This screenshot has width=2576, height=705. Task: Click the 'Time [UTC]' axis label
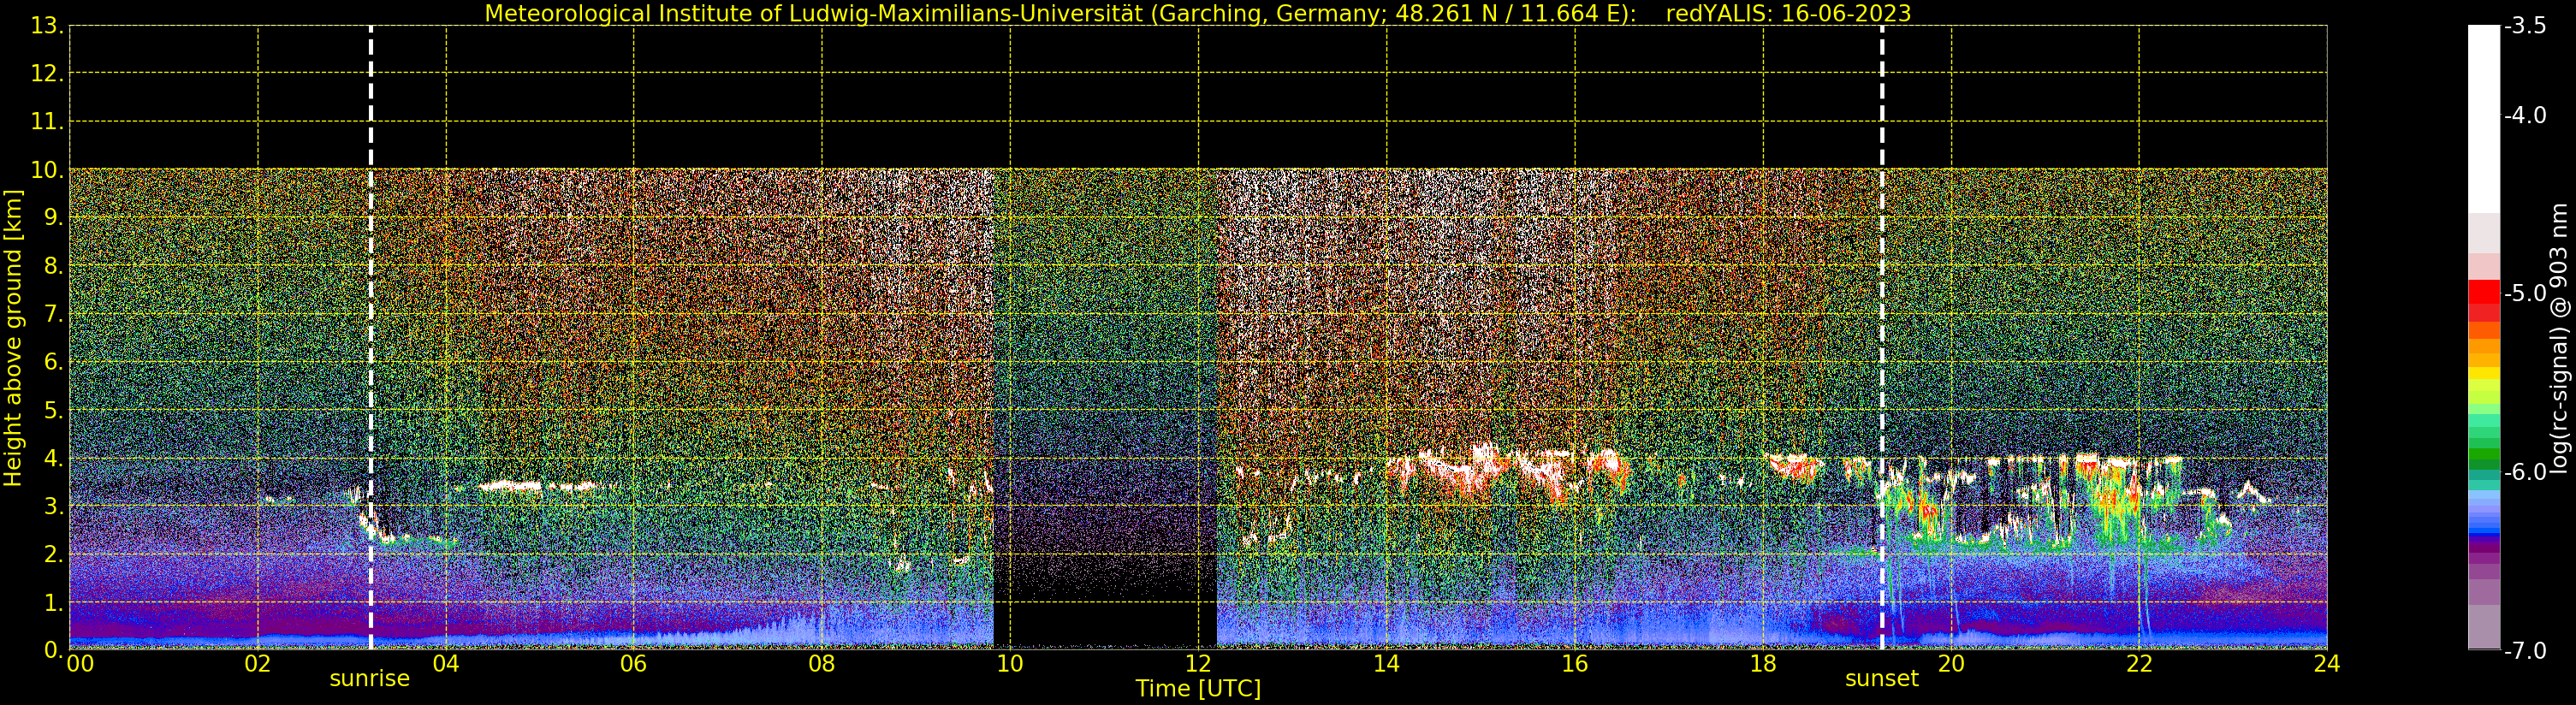1197,689
